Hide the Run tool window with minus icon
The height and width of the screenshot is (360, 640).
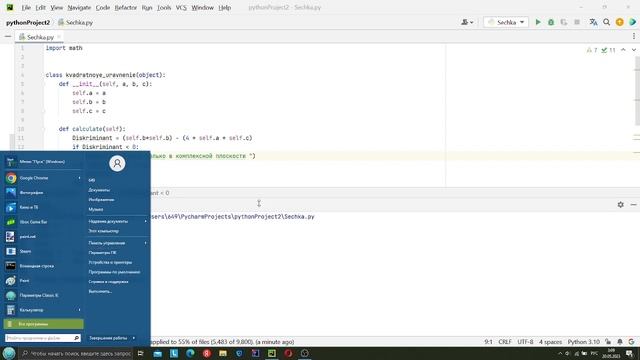pyautogui.click(x=633, y=204)
